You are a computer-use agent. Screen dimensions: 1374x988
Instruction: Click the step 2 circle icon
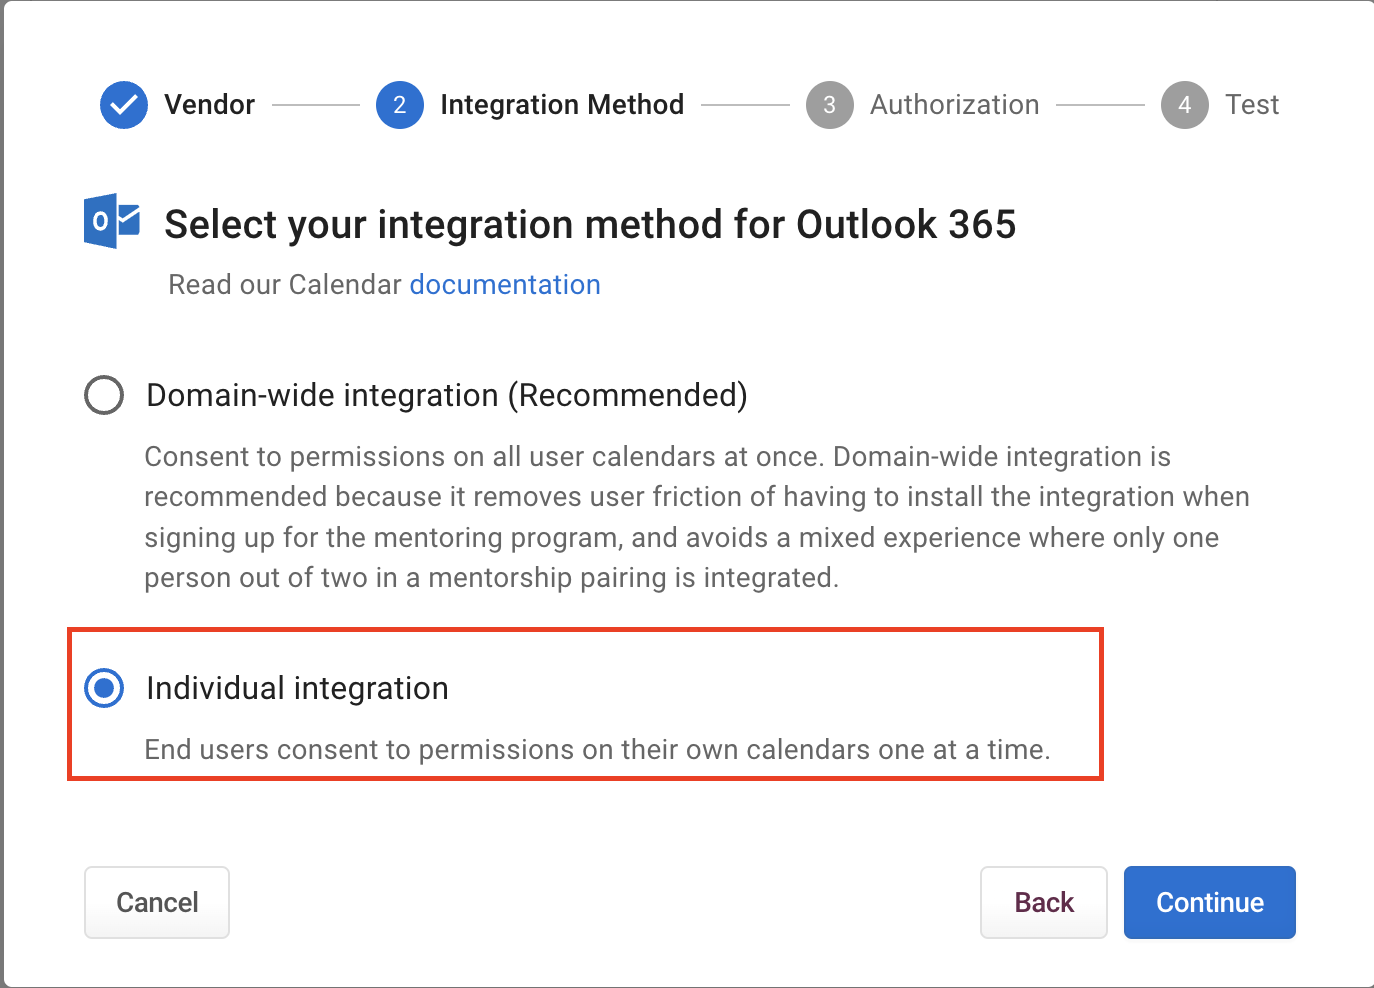tap(399, 105)
